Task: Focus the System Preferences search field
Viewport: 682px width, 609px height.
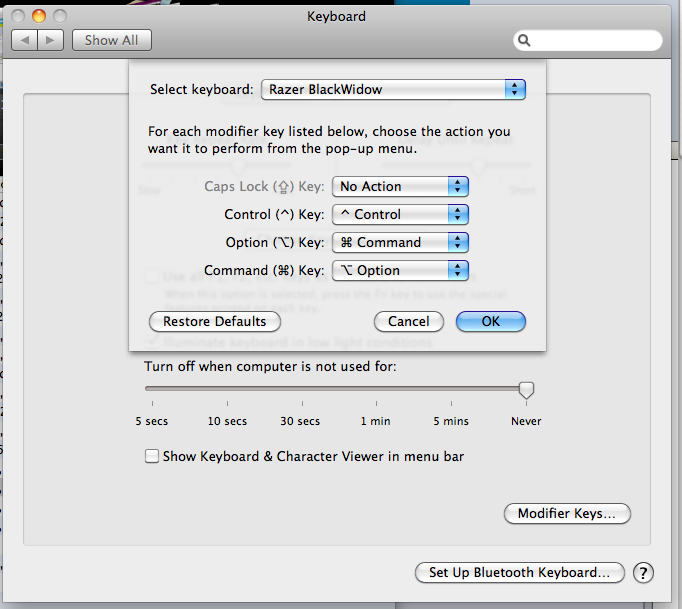Action: point(588,40)
